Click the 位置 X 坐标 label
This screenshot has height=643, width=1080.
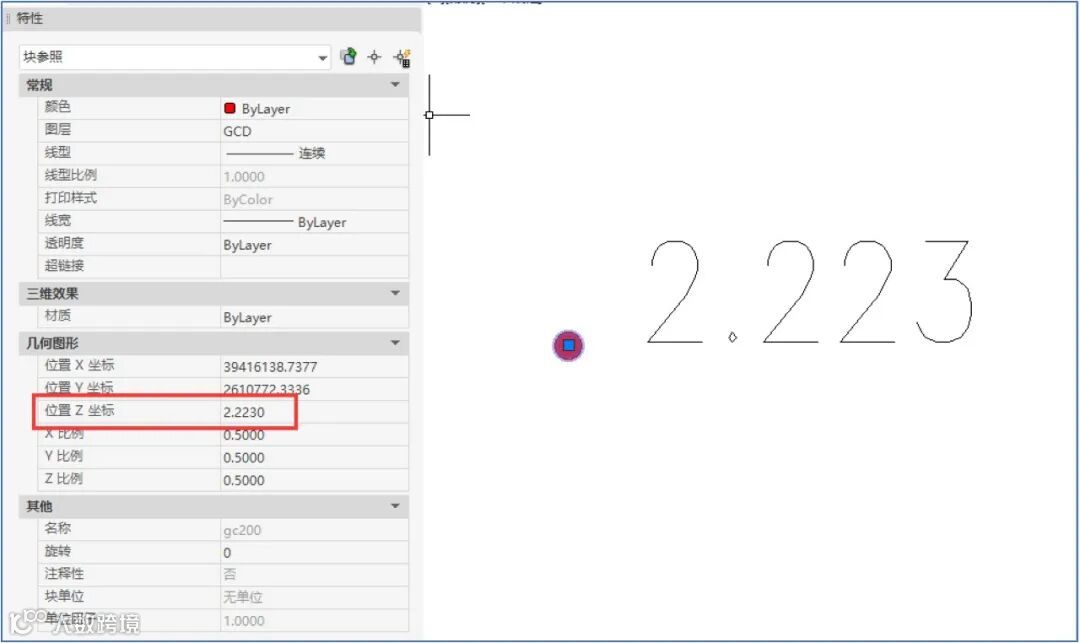[79, 365]
